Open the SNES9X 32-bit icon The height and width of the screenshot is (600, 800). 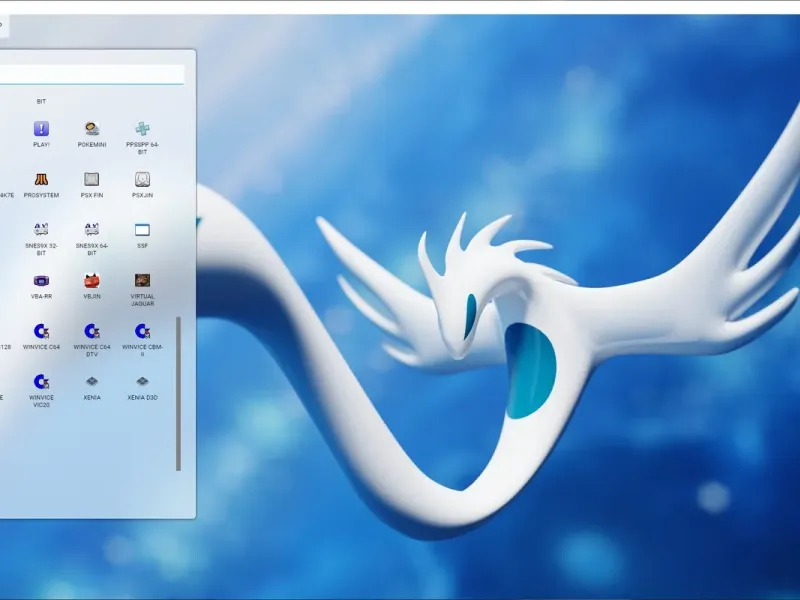[41, 230]
